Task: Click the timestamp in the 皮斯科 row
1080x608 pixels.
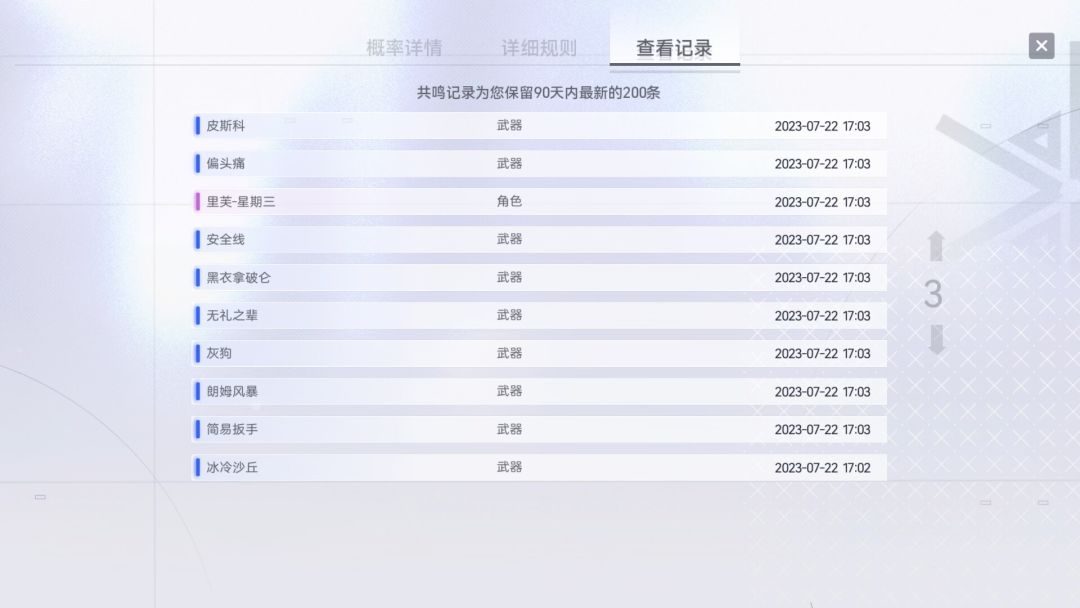Action: coord(822,126)
